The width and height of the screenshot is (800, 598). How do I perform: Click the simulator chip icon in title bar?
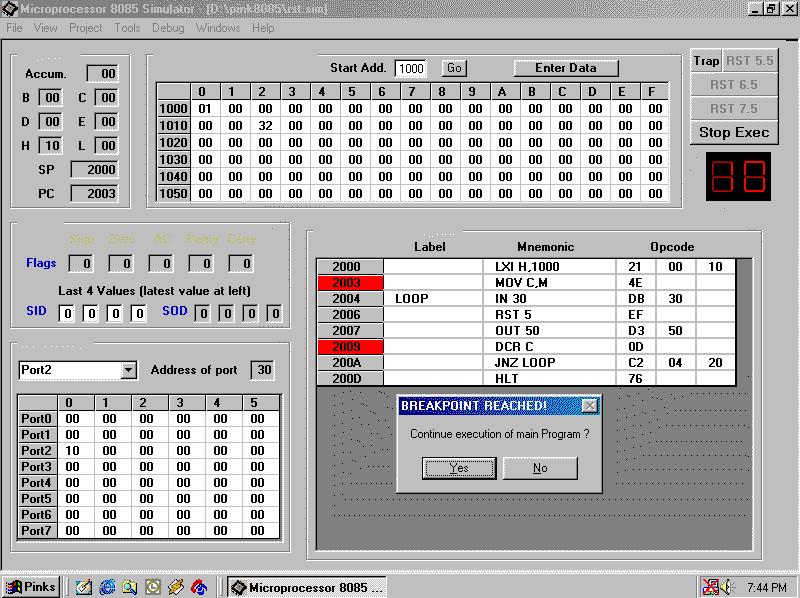[x=9, y=8]
